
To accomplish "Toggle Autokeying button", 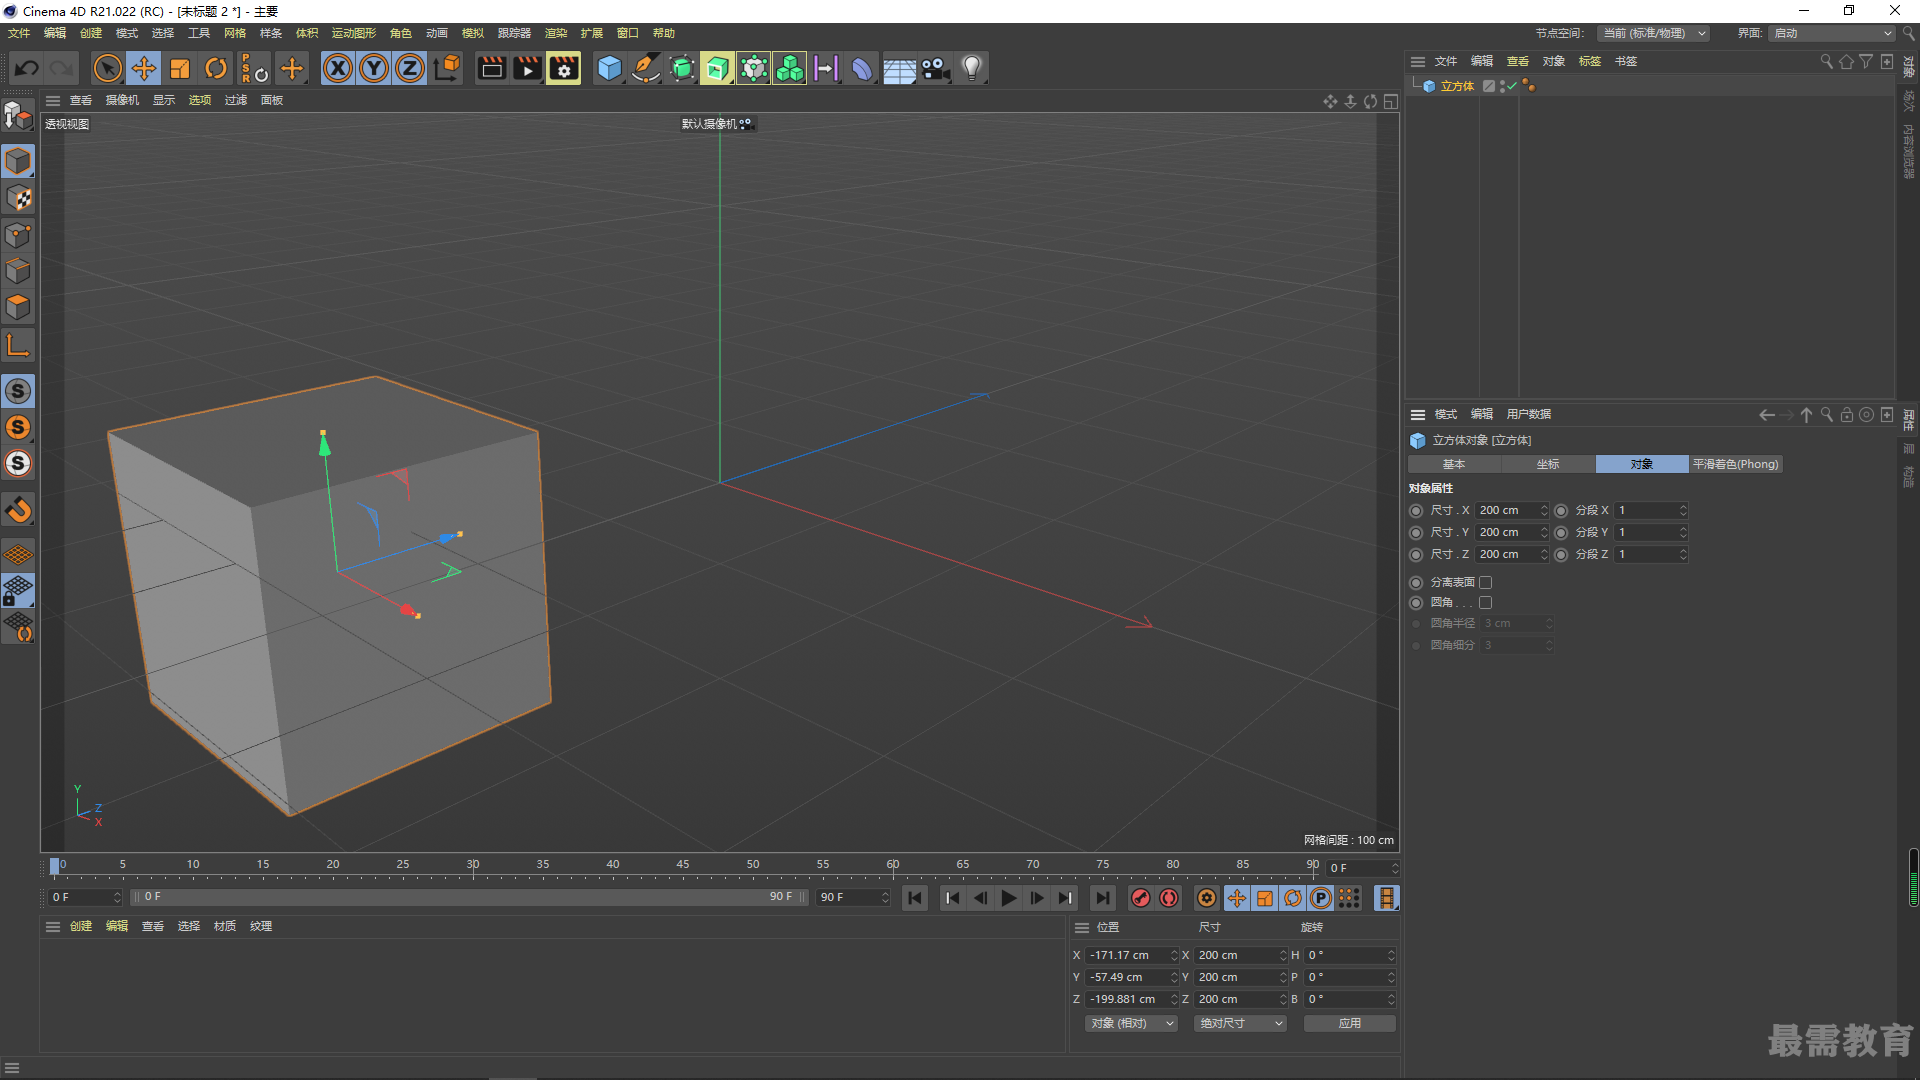I will coord(1169,898).
